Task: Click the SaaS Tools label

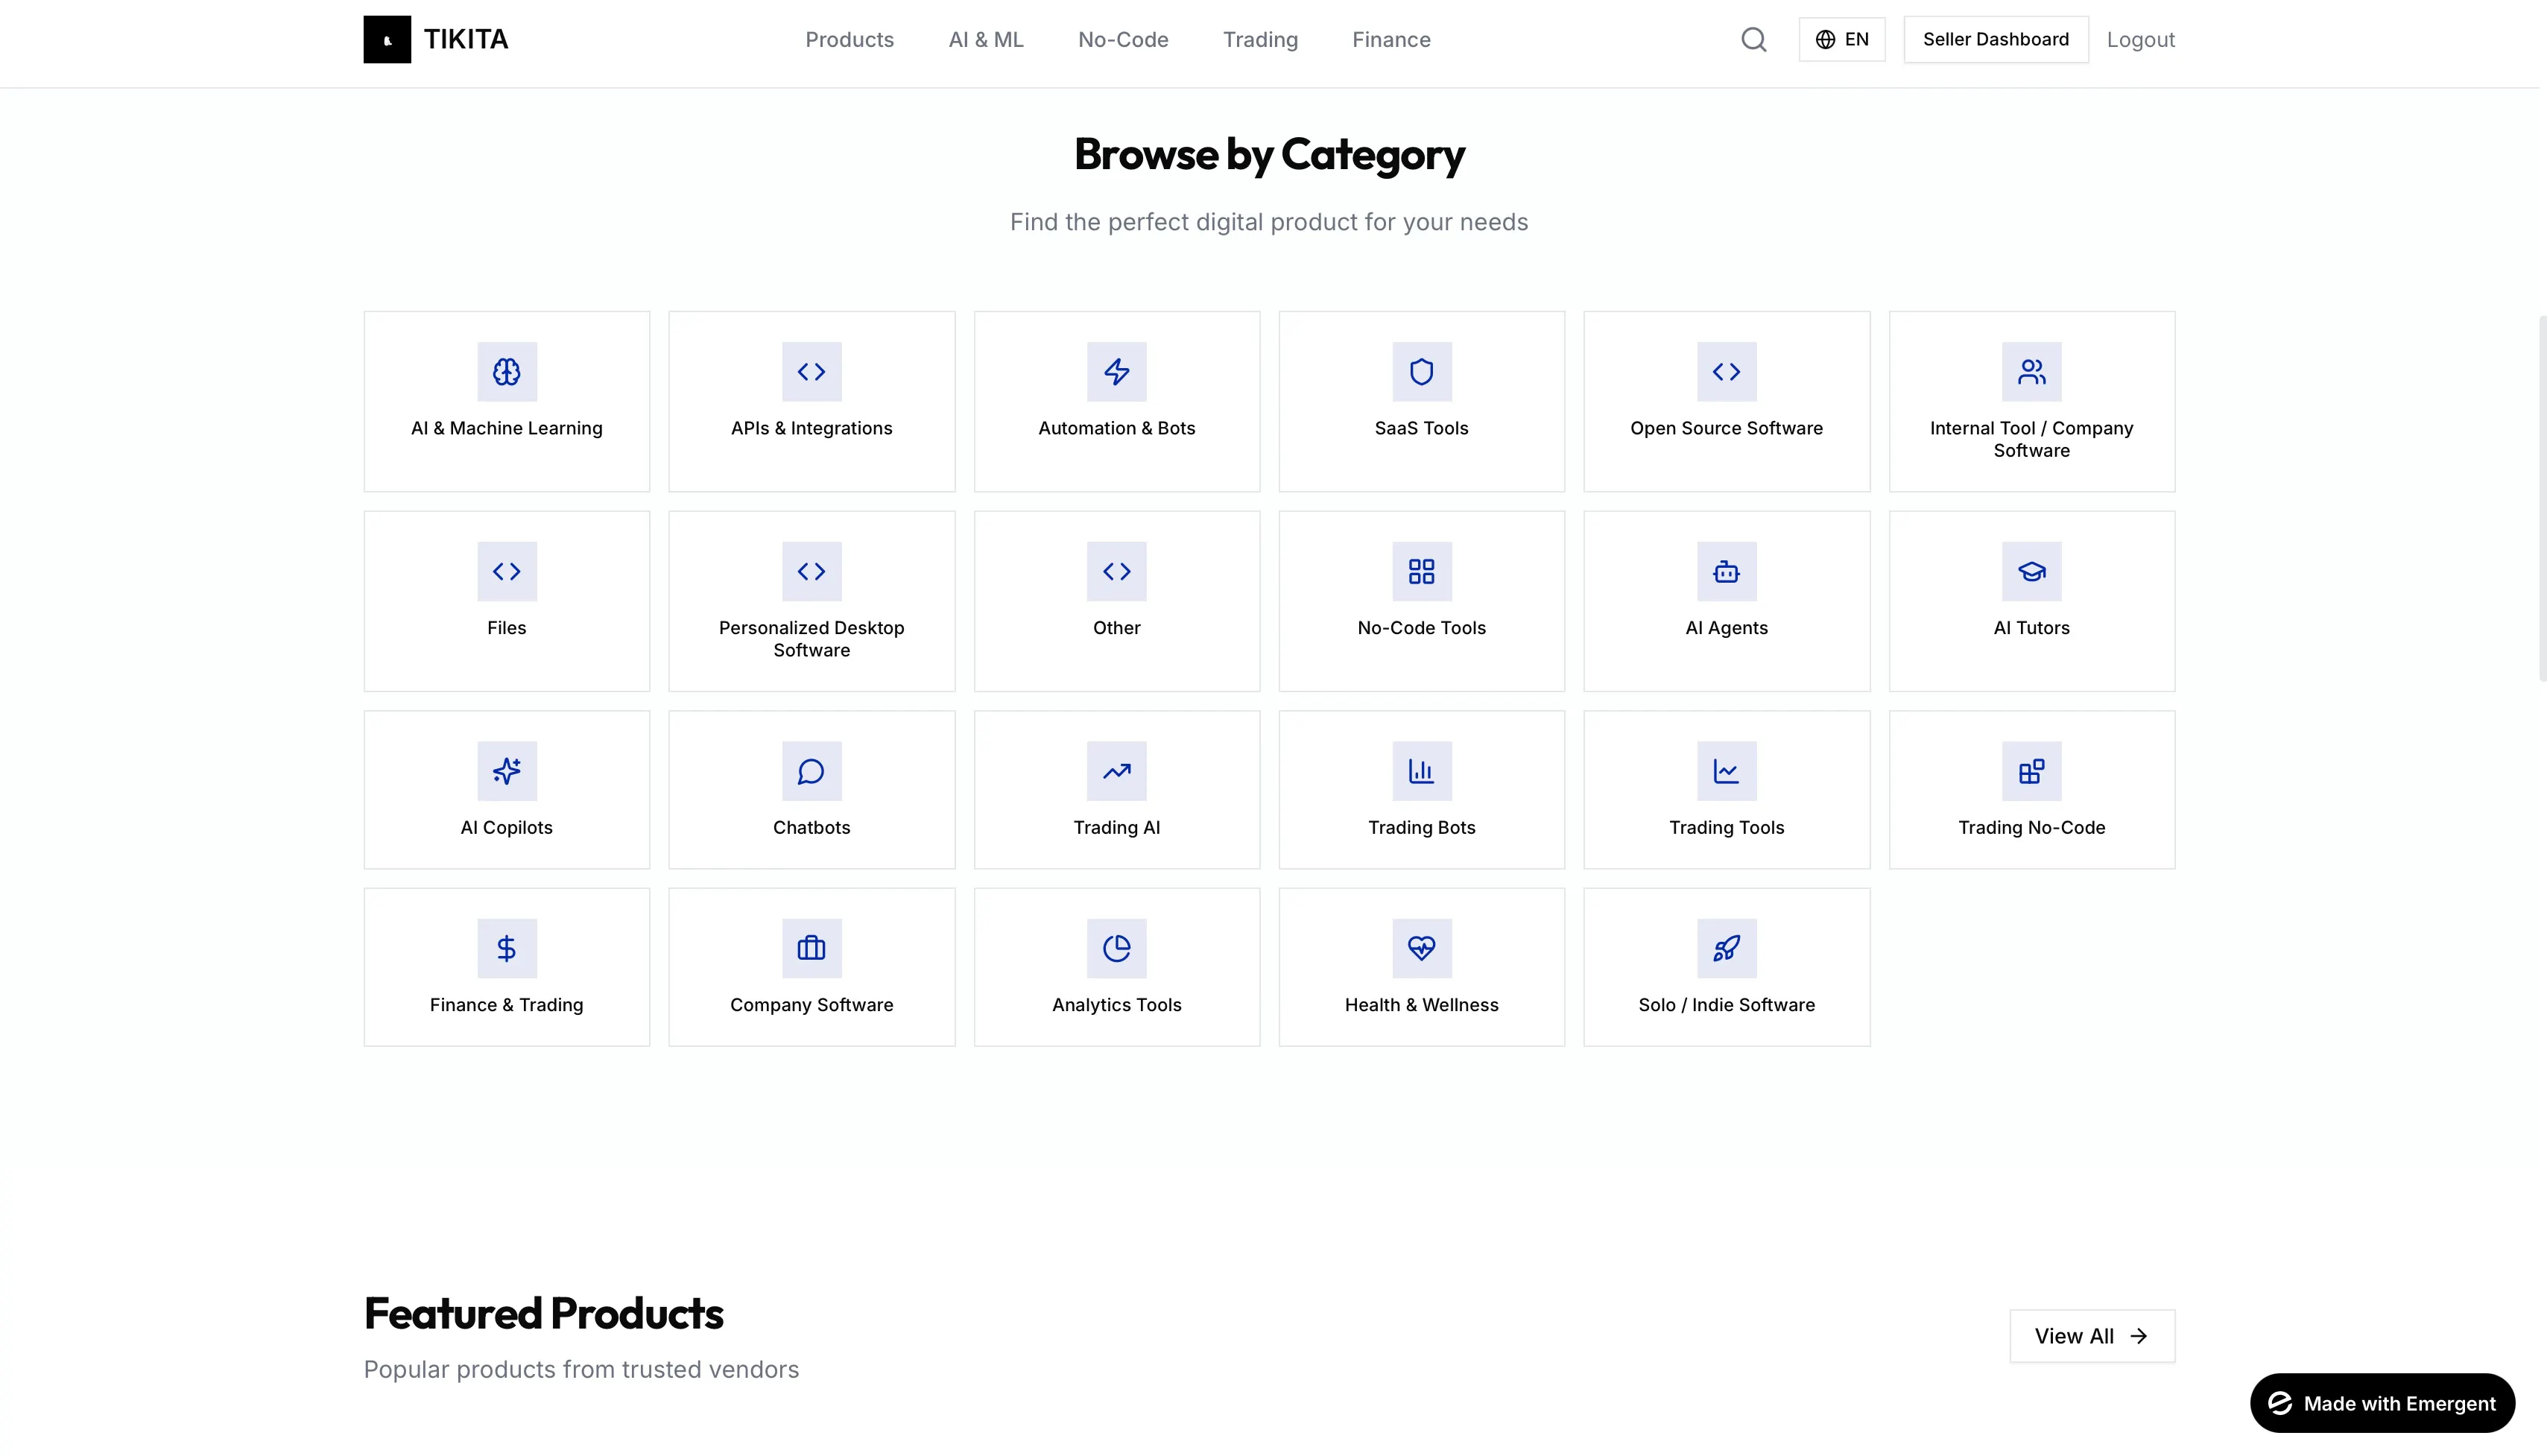Action: [x=1421, y=428]
